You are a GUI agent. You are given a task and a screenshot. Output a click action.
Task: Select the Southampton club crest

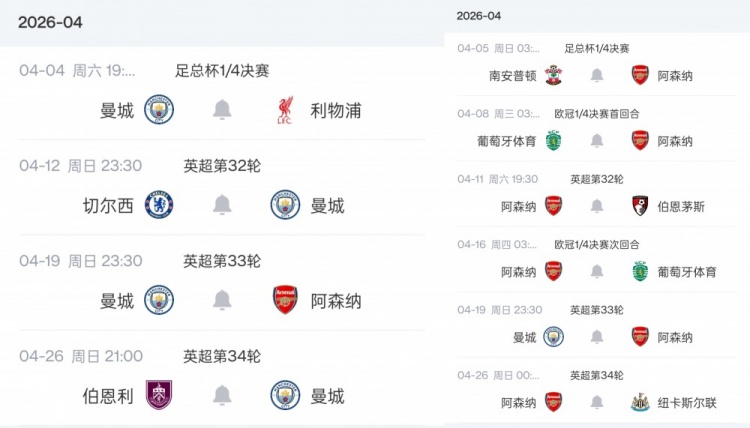click(554, 75)
